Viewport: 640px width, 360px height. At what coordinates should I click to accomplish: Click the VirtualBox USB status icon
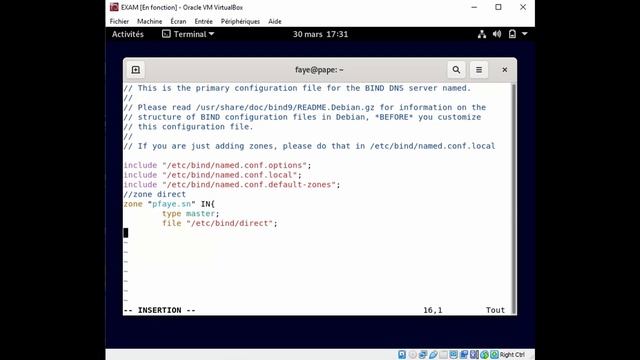point(433,355)
